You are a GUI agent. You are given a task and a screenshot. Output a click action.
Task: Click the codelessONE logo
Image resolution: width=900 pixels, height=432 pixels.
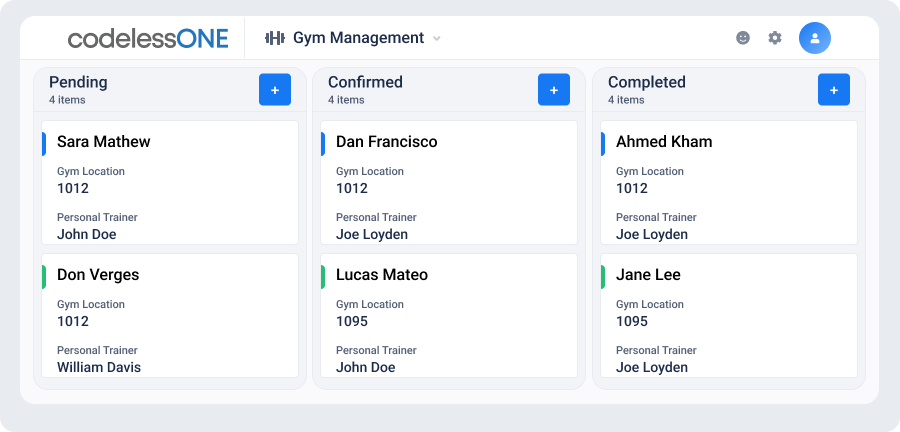[x=148, y=38]
